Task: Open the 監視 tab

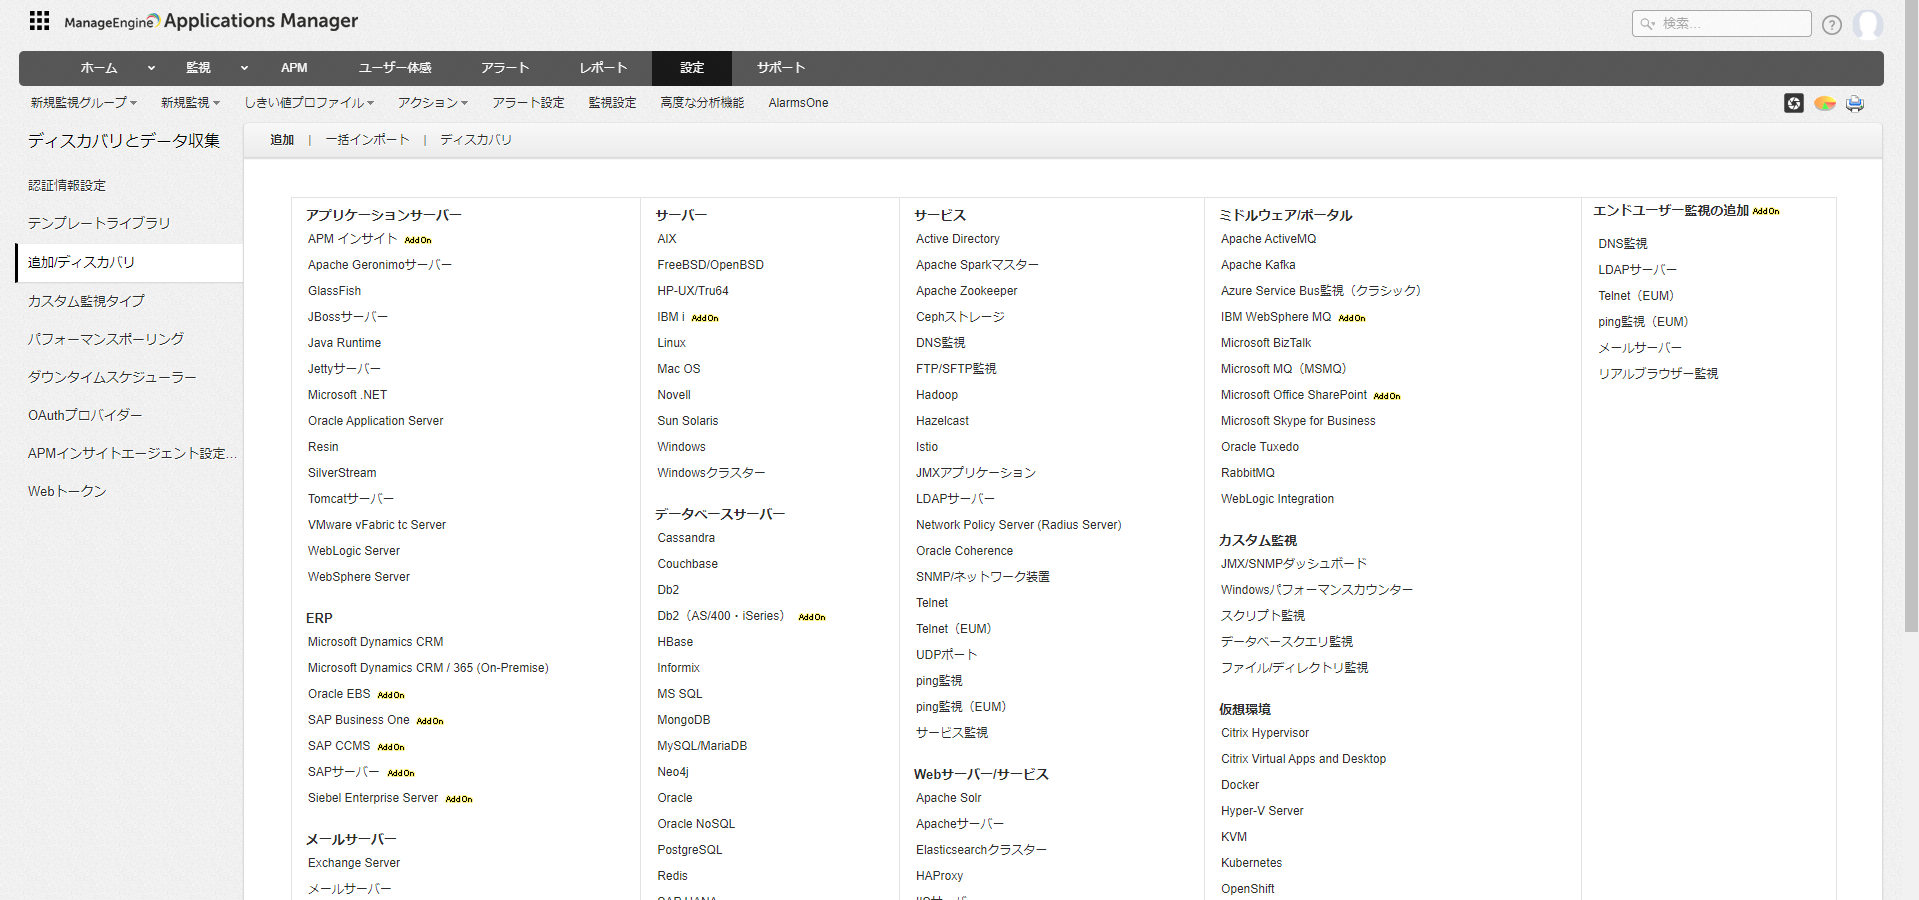Action: pyautogui.click(x=198, y=68)
